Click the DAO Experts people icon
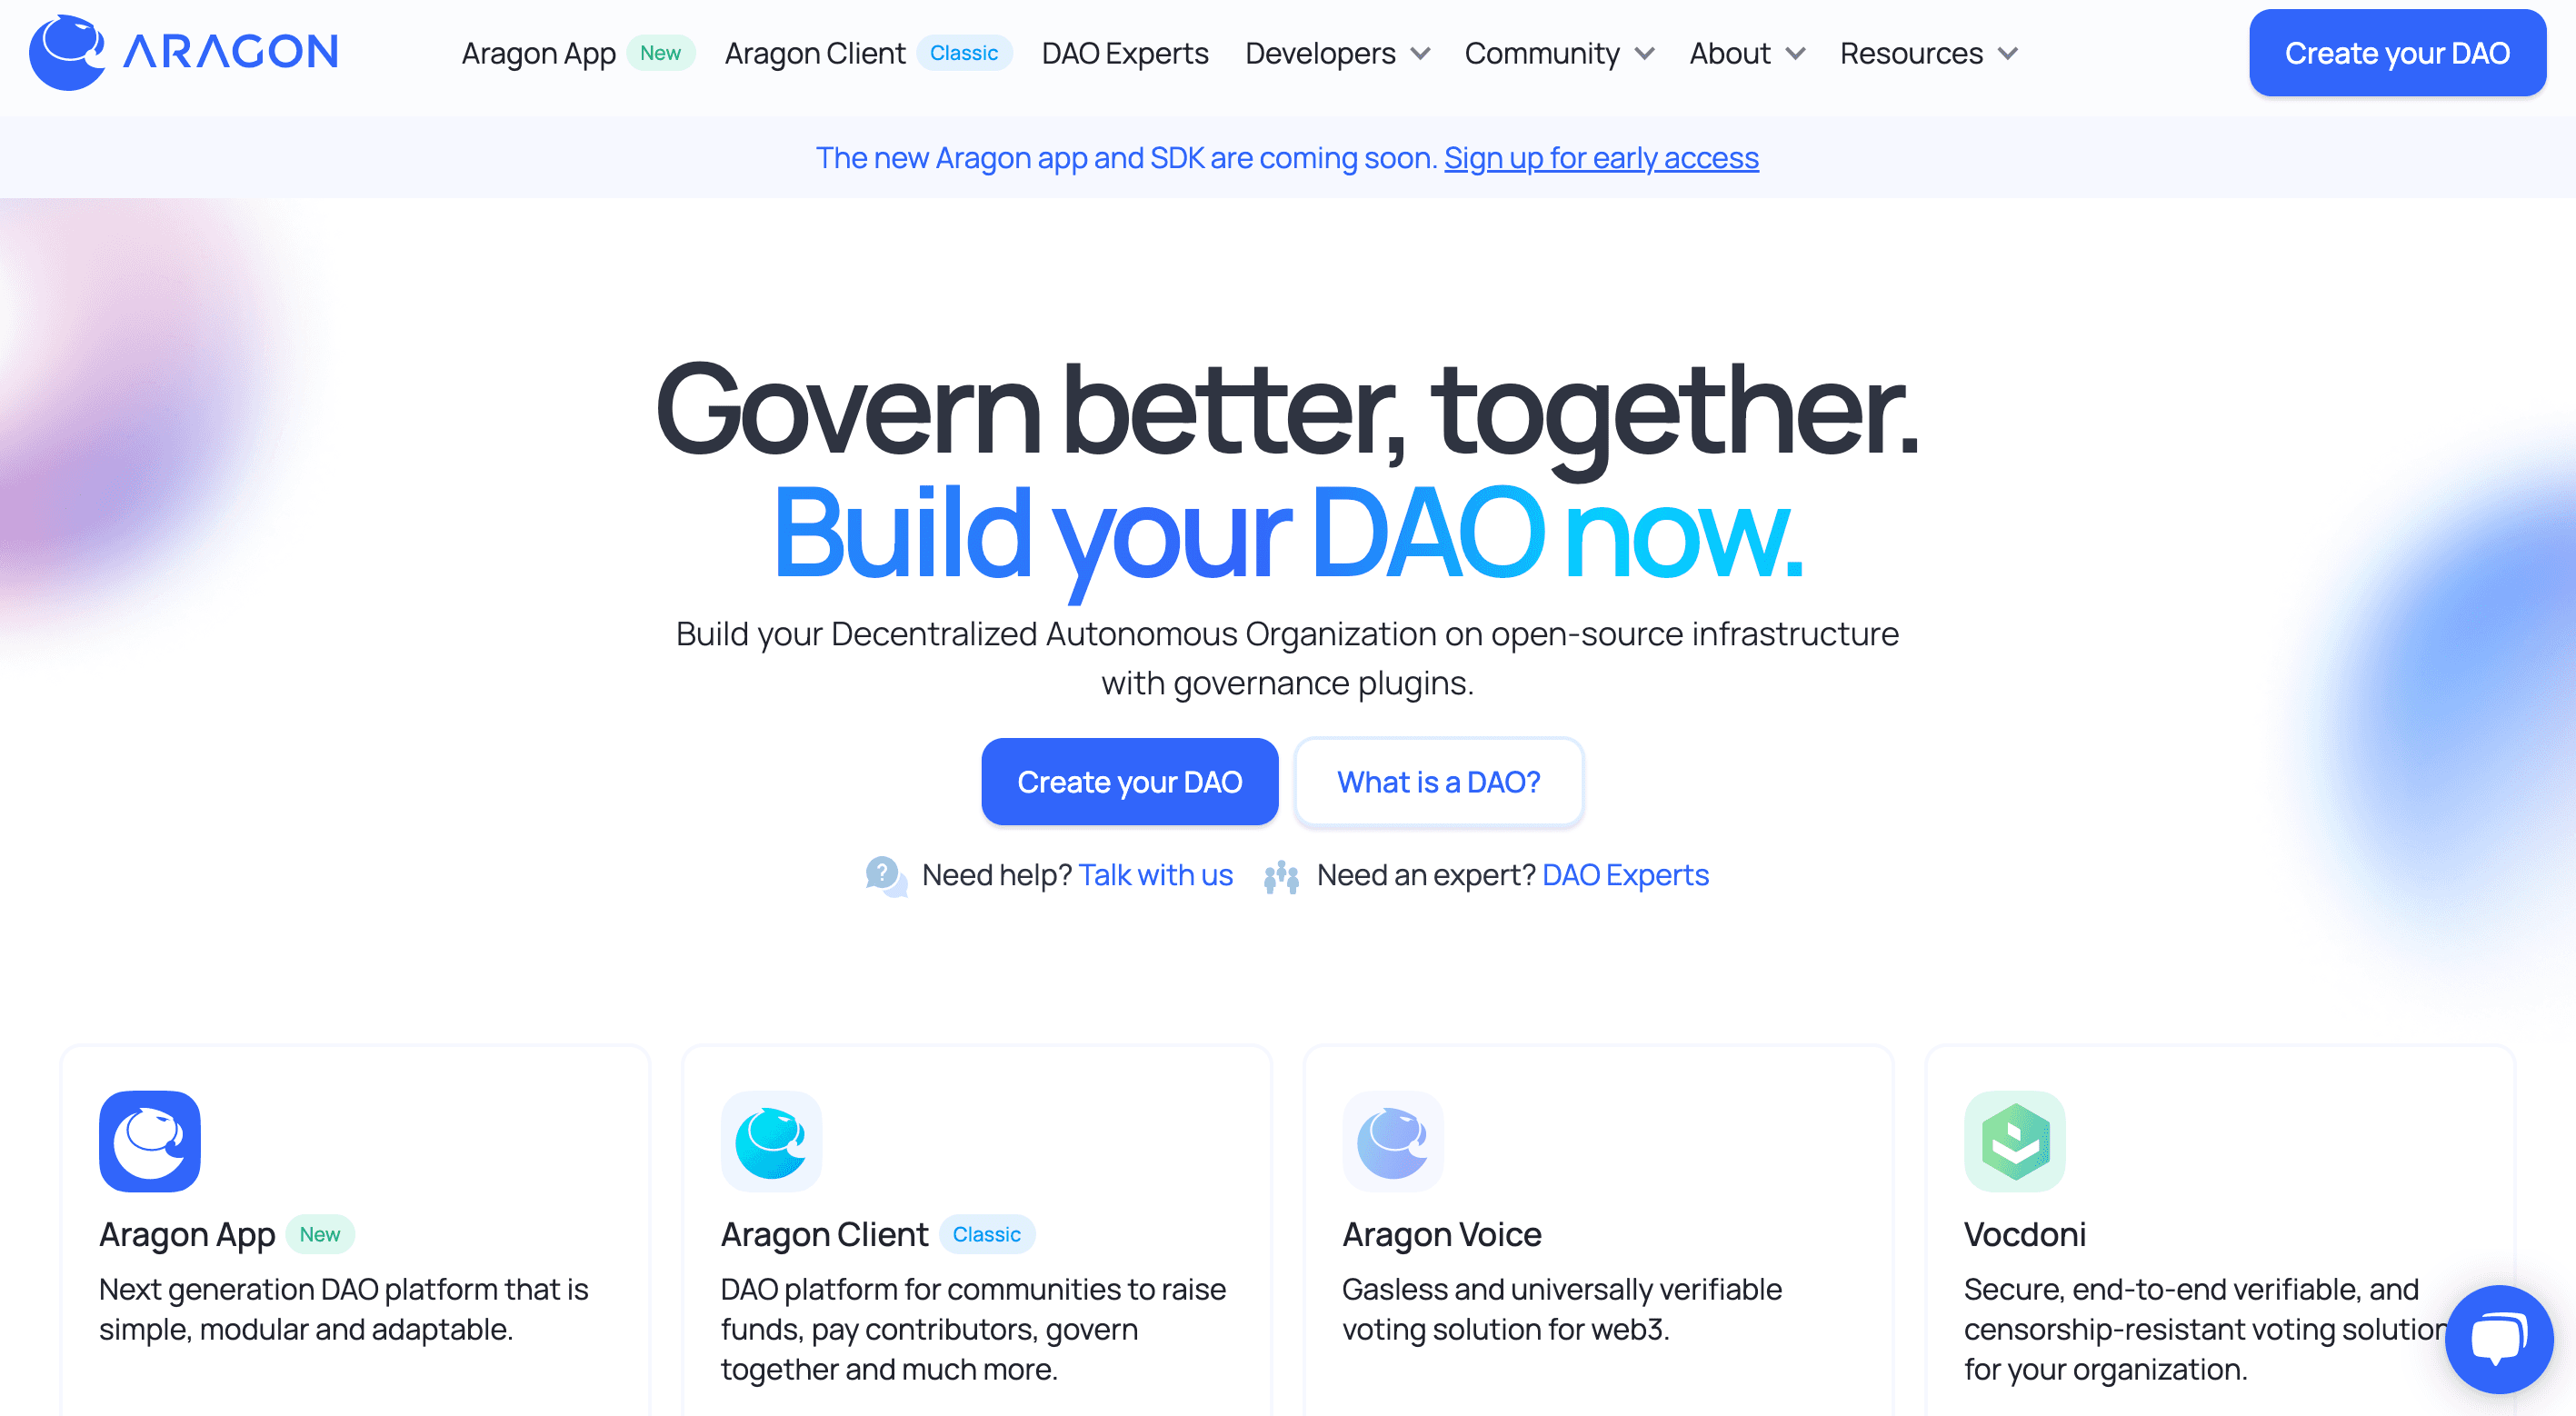Image resolution: width=2576 pixels, height=1416 pixels. click(x=1283, y=873)
